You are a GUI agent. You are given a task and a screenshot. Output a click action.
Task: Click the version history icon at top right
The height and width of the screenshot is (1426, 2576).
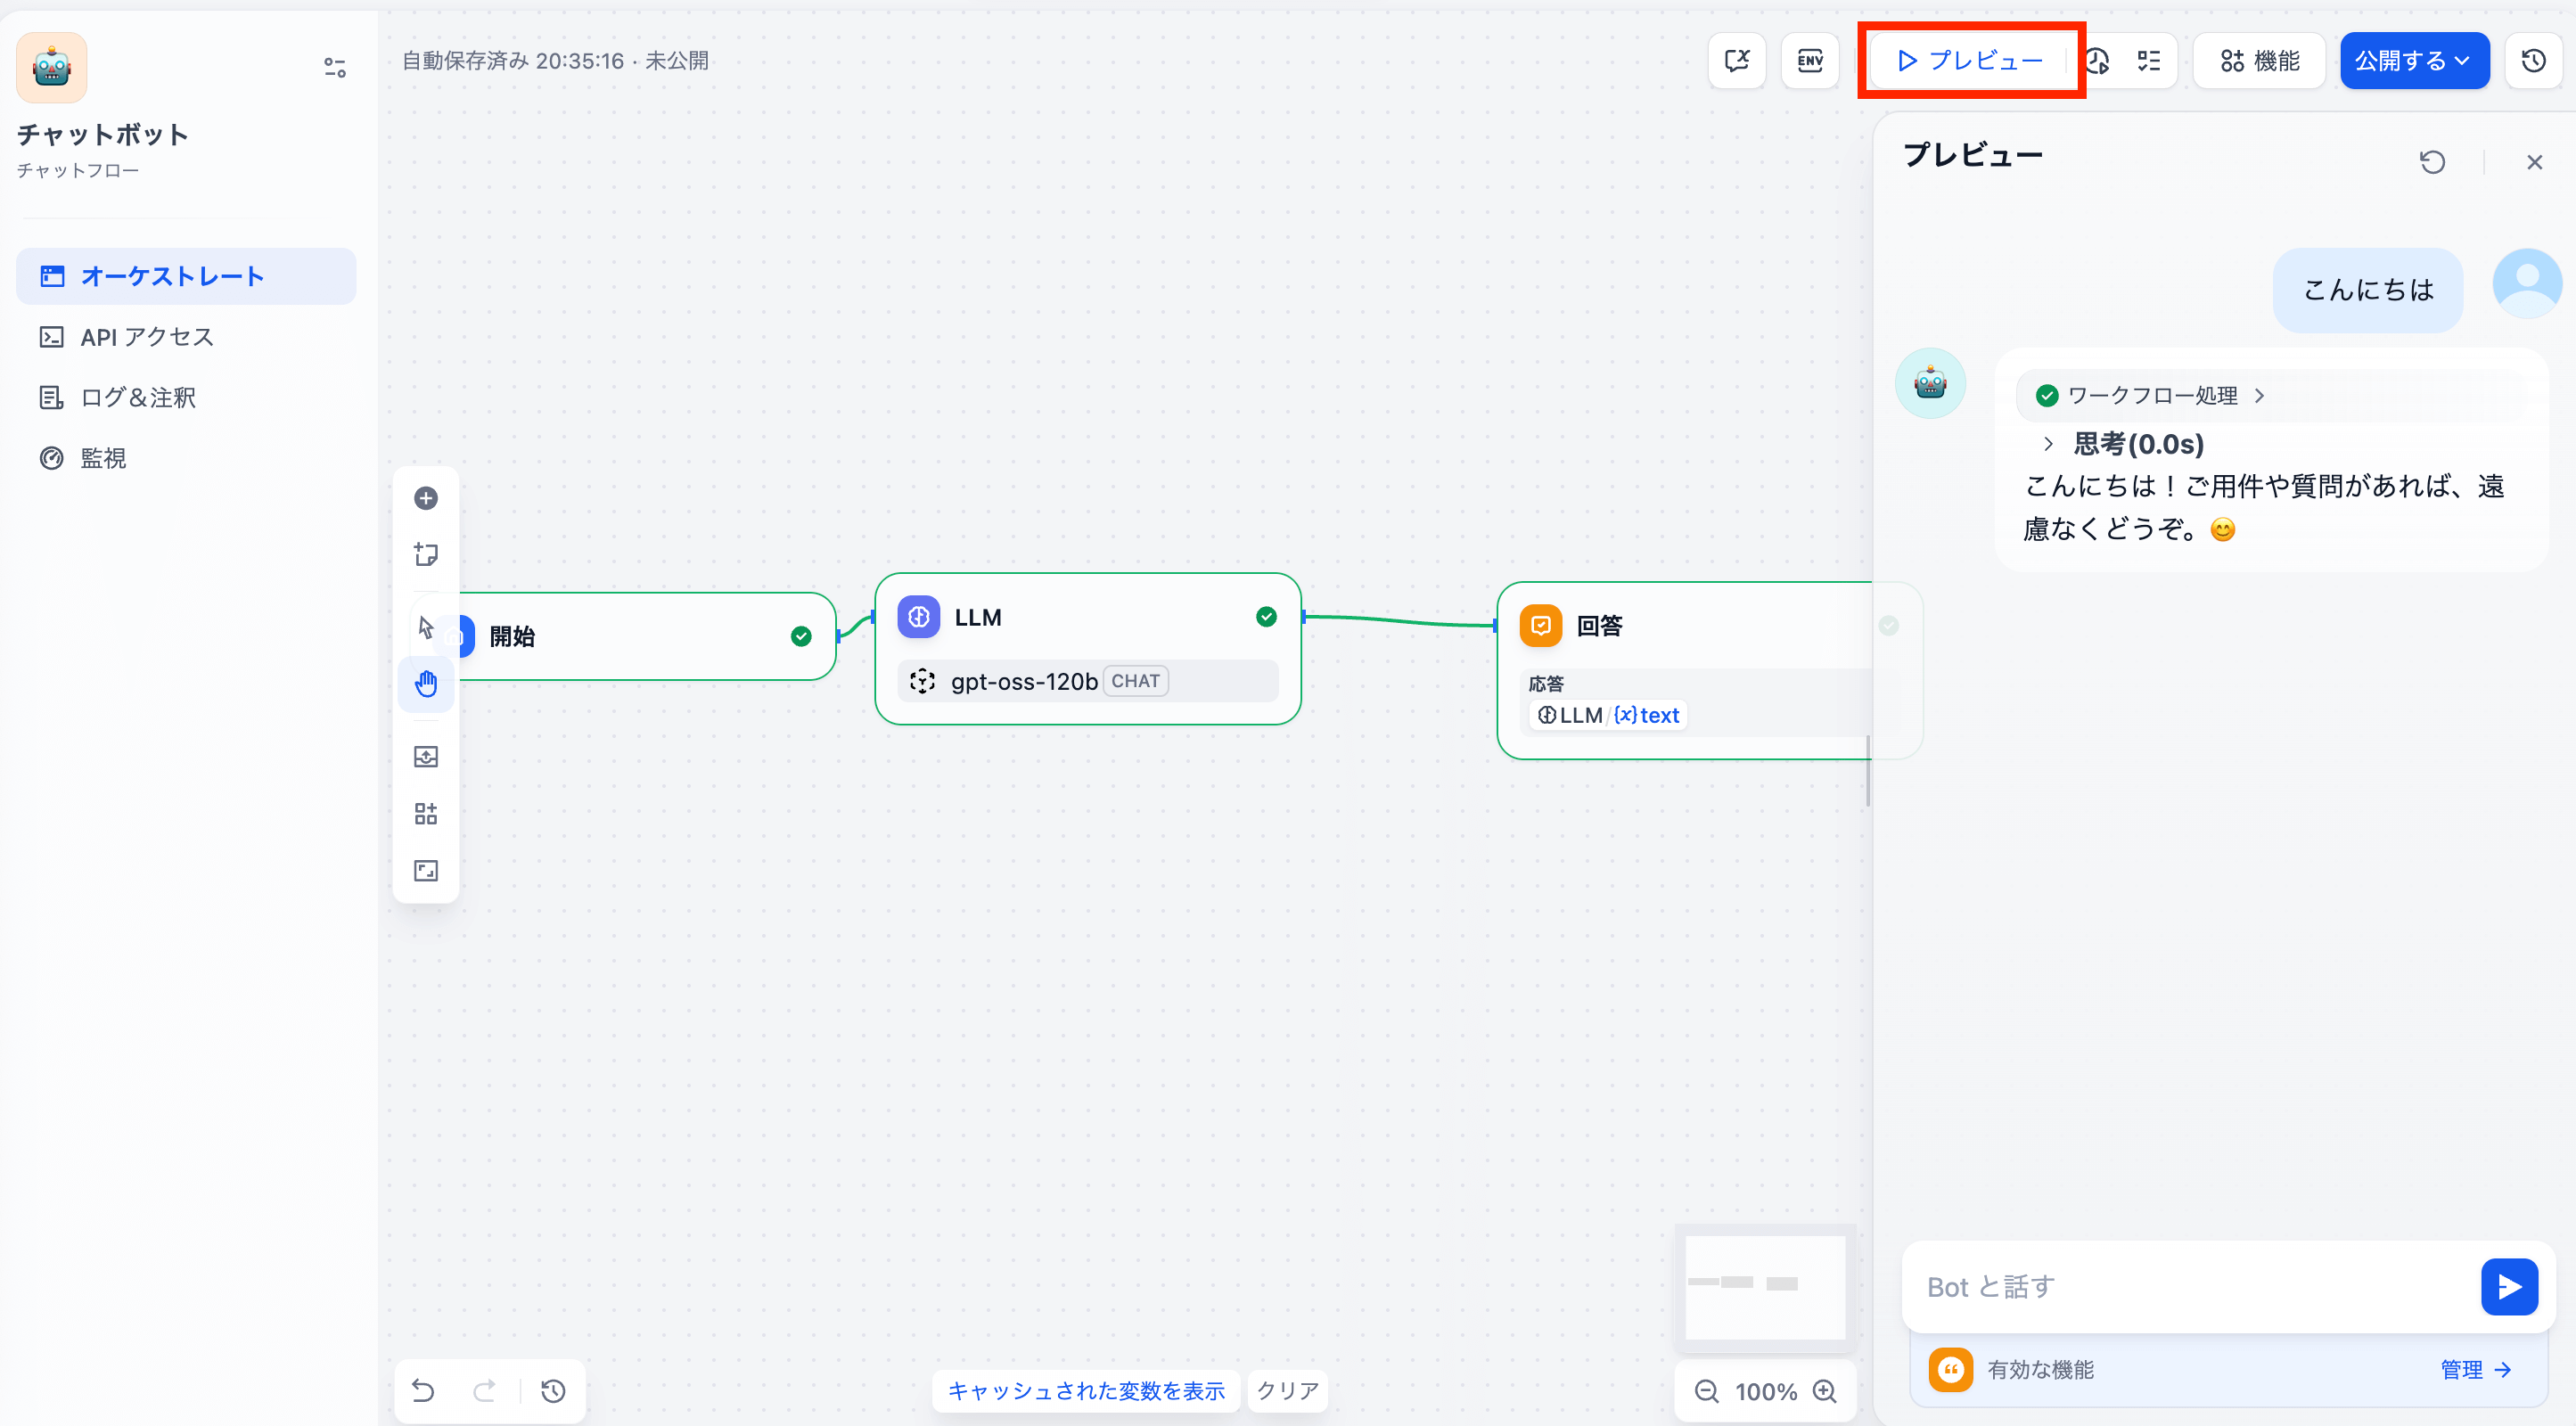pyautogui.click(x=2533, y=61)
